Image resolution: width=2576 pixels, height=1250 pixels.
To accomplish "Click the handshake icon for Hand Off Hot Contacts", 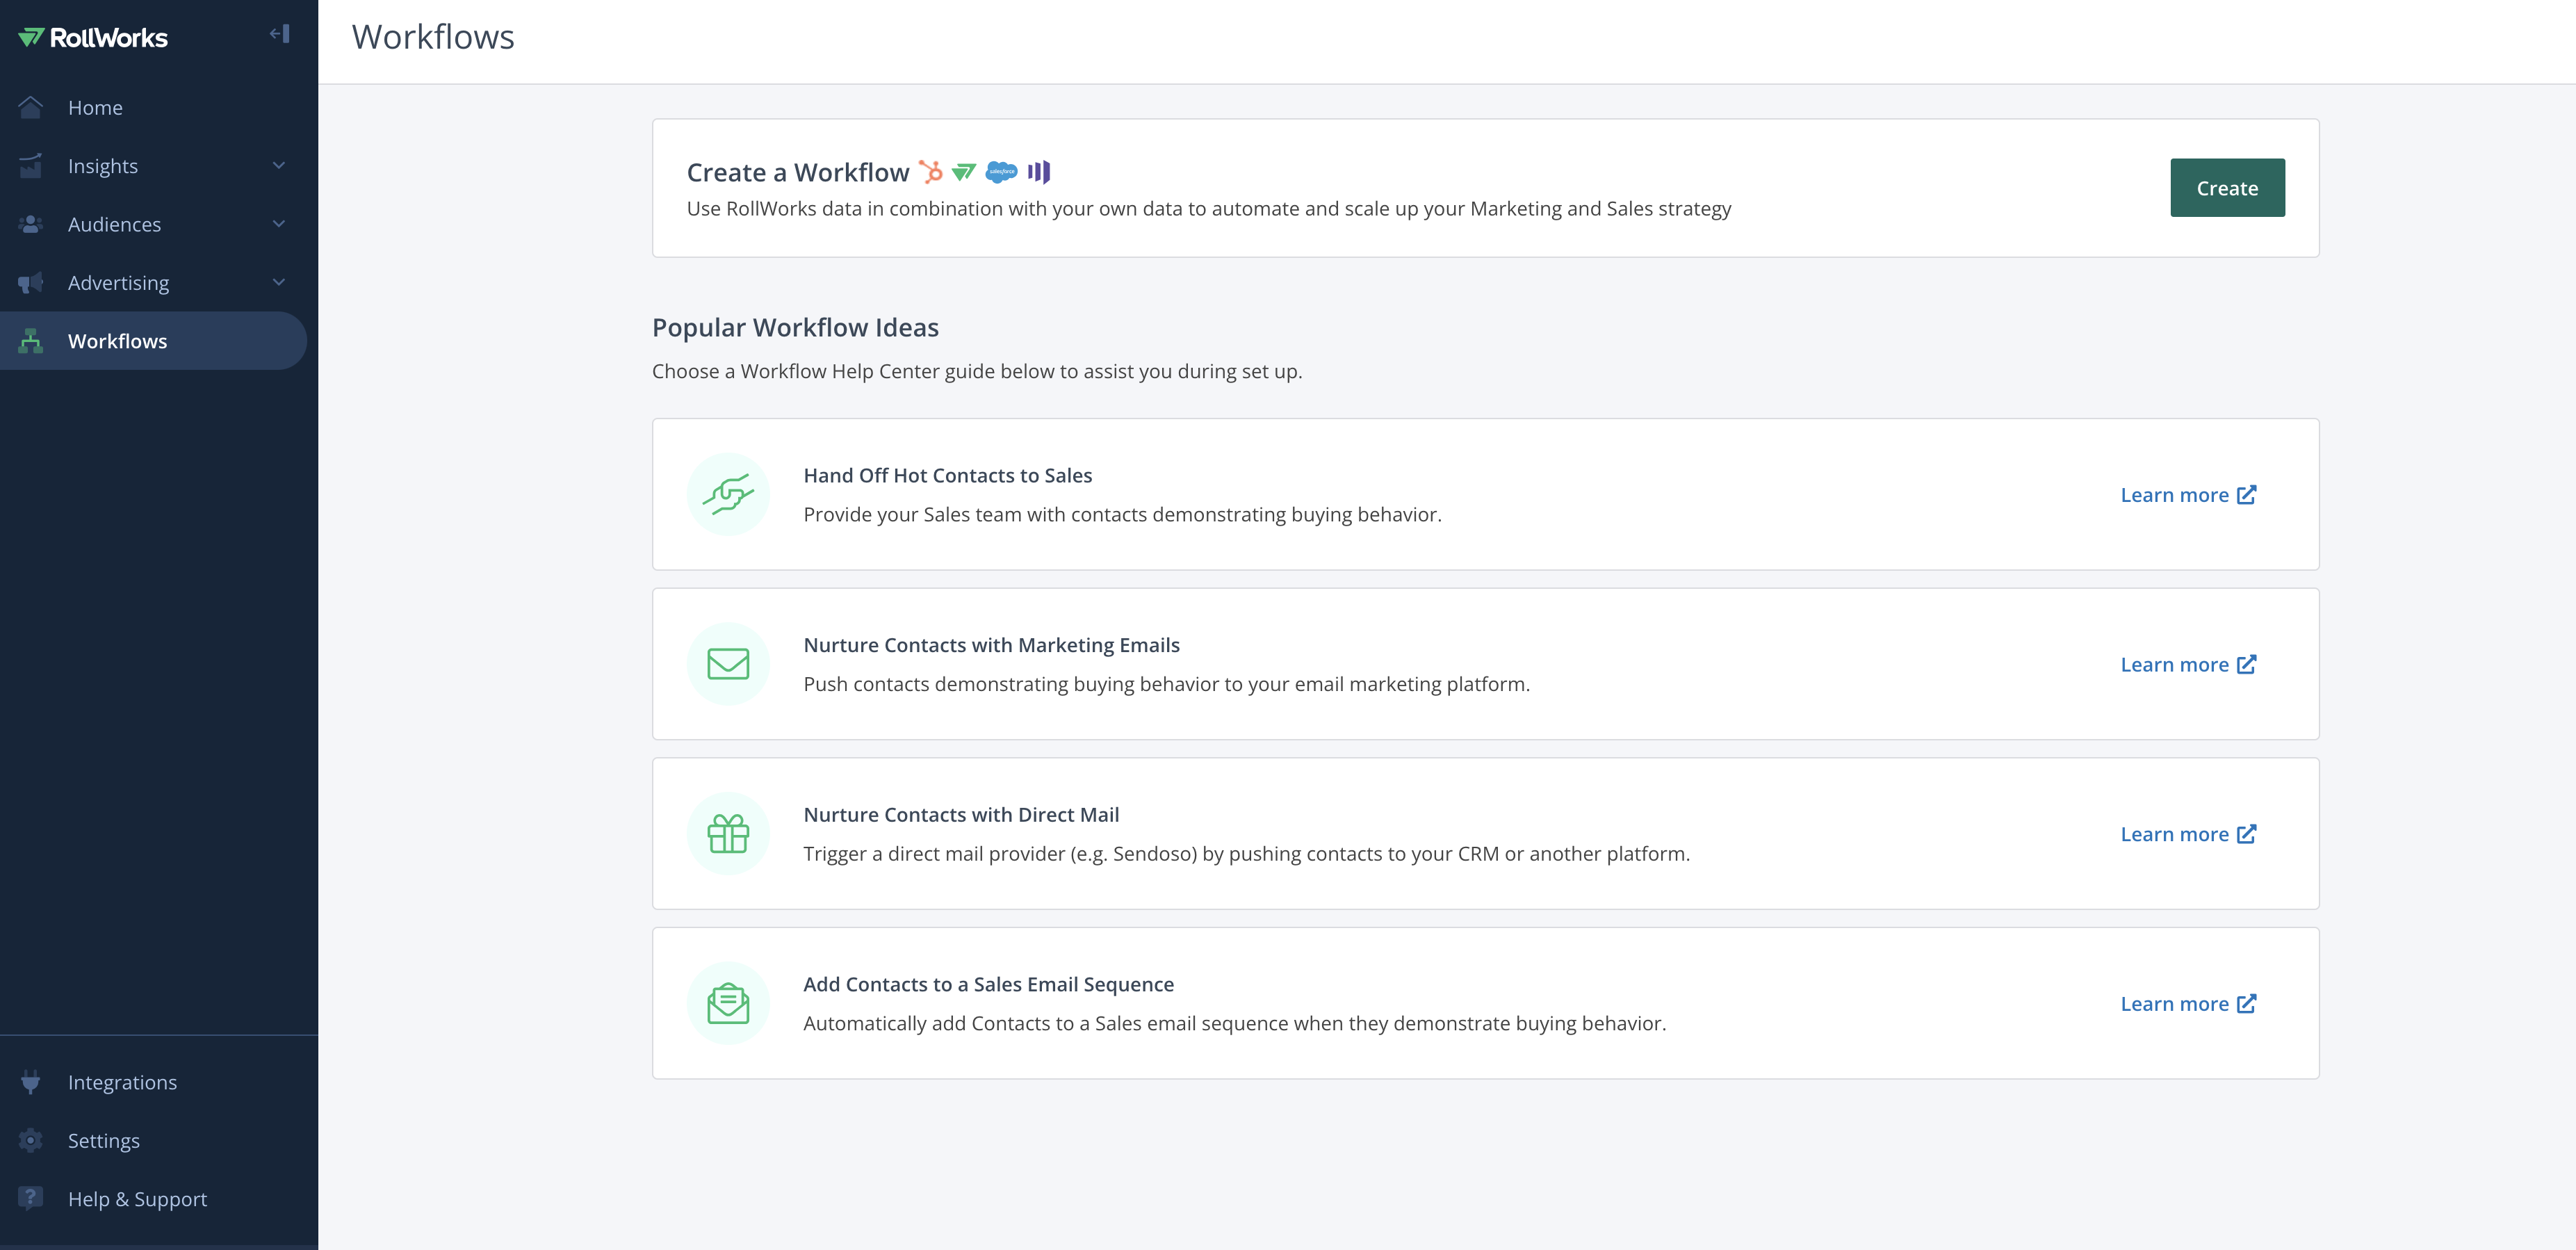I will [x=728, y=494].
